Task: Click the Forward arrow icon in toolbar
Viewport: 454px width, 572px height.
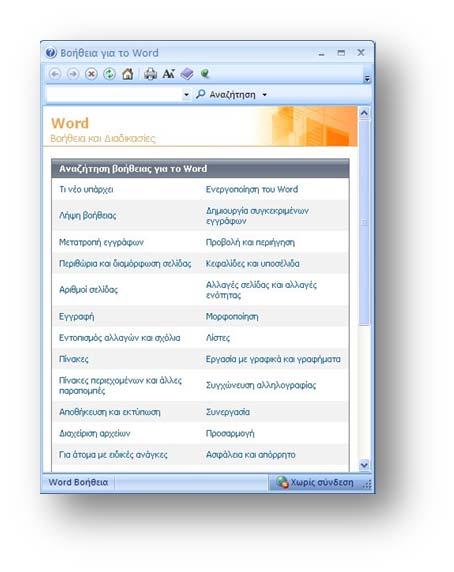Action: tap(73, 74)
